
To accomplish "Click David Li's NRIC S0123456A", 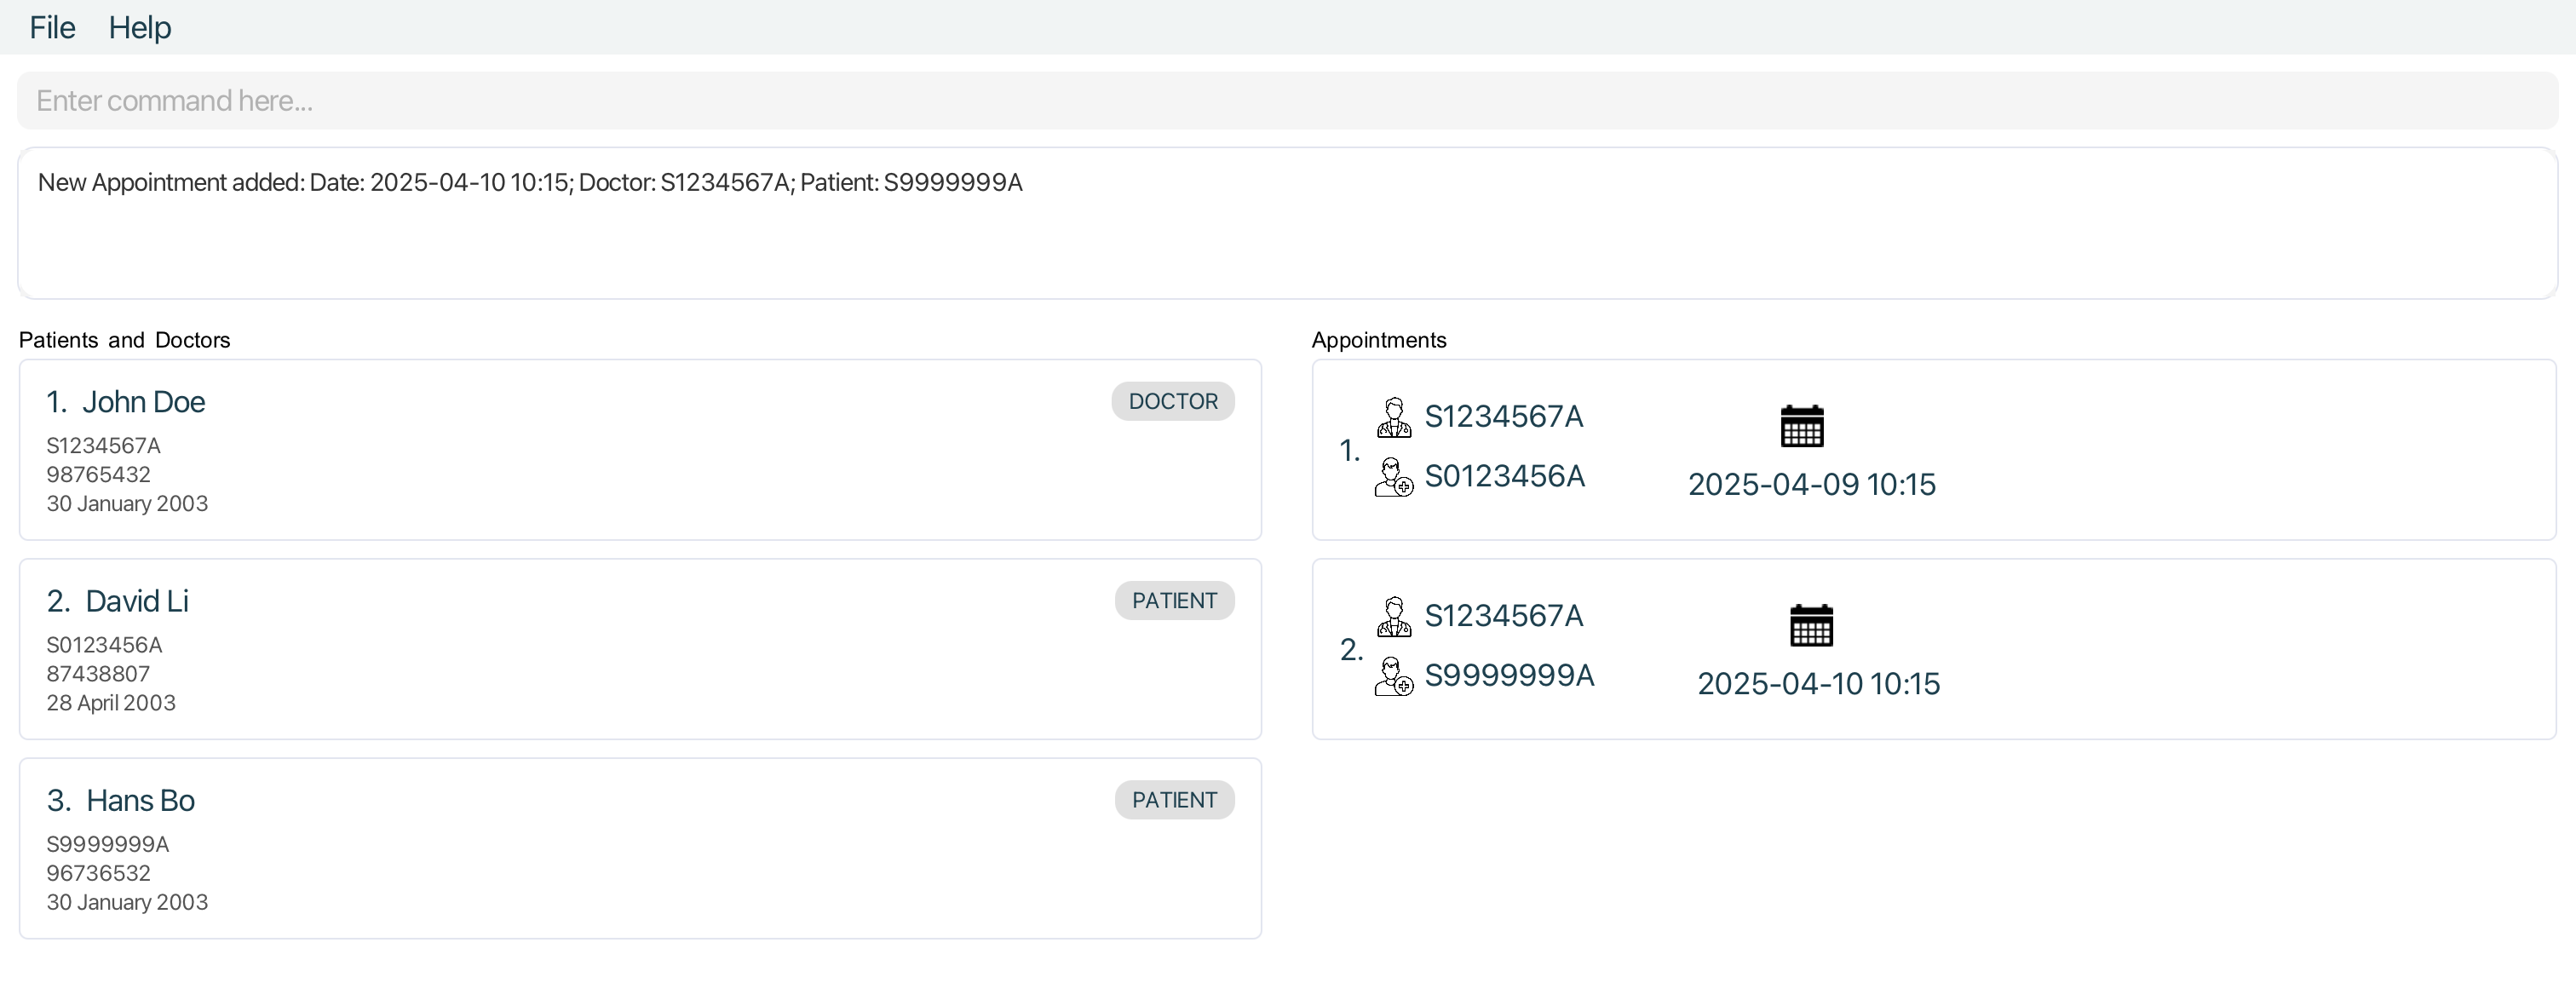I will coord(104,644).
